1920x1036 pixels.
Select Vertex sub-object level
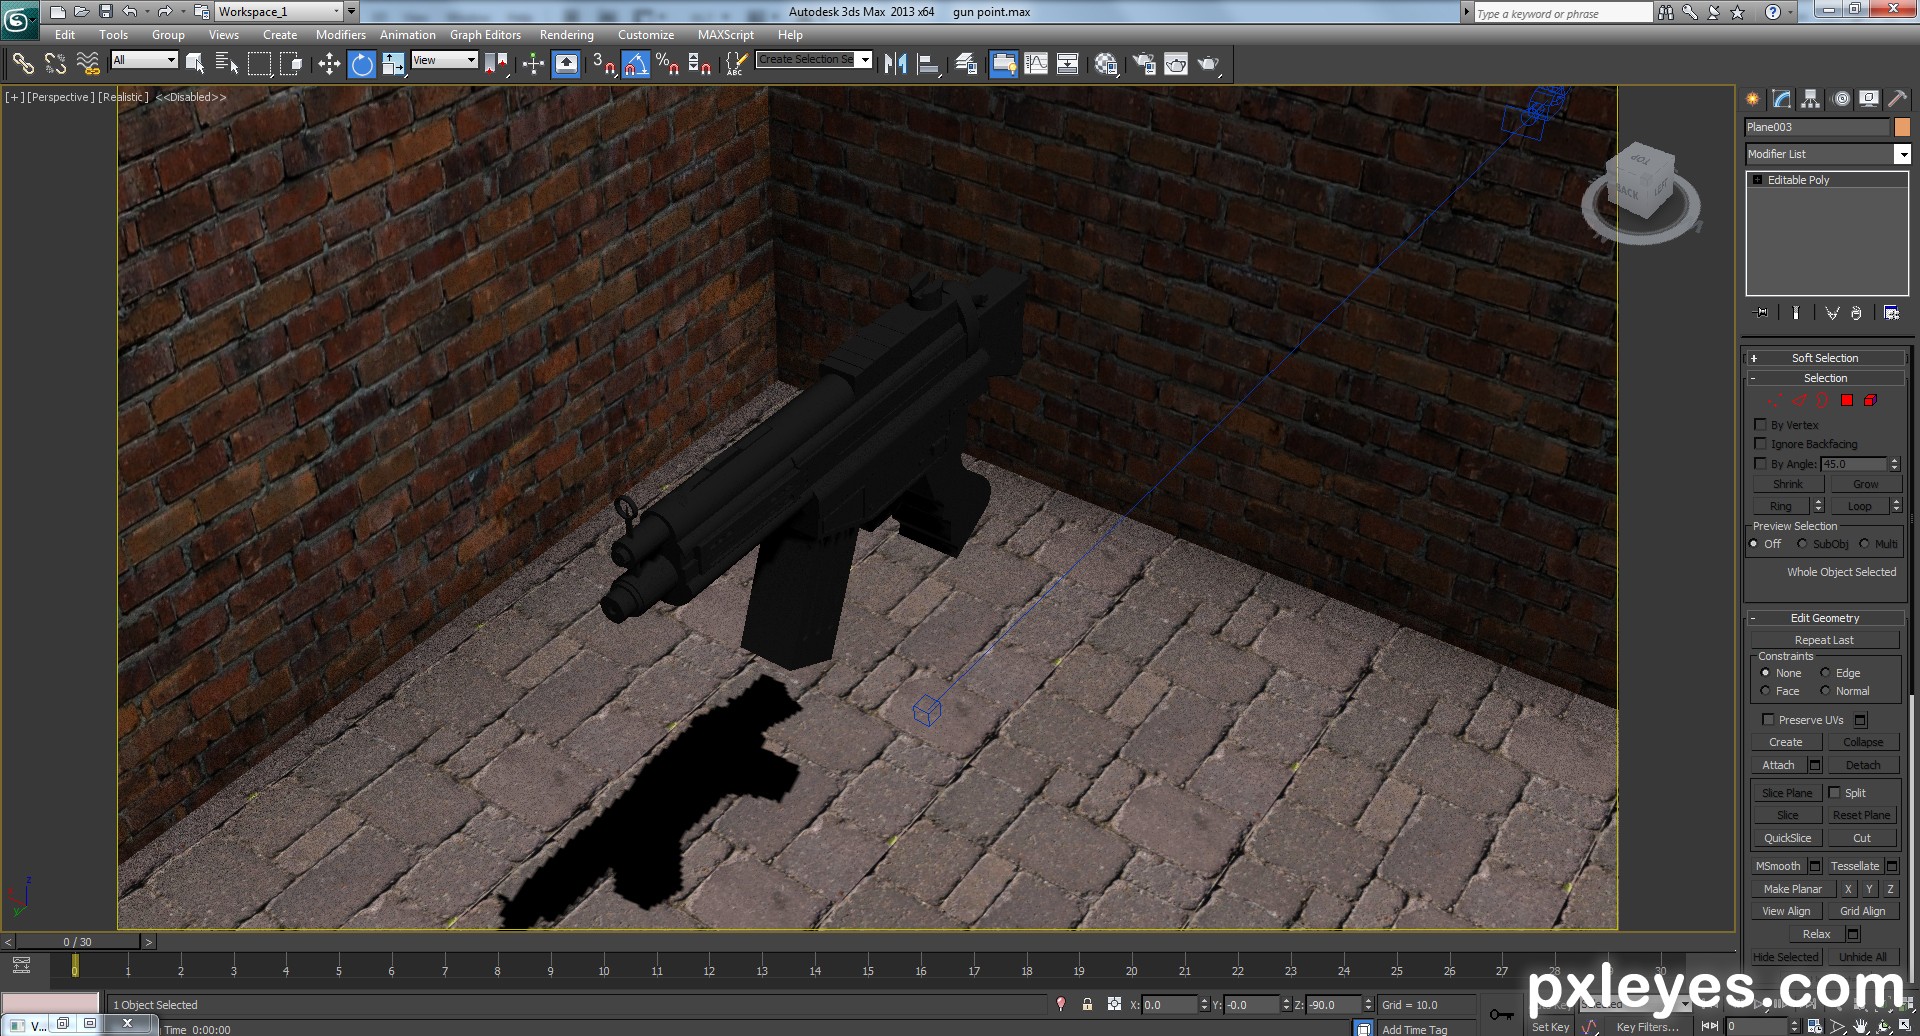(x=1775, y=400)
